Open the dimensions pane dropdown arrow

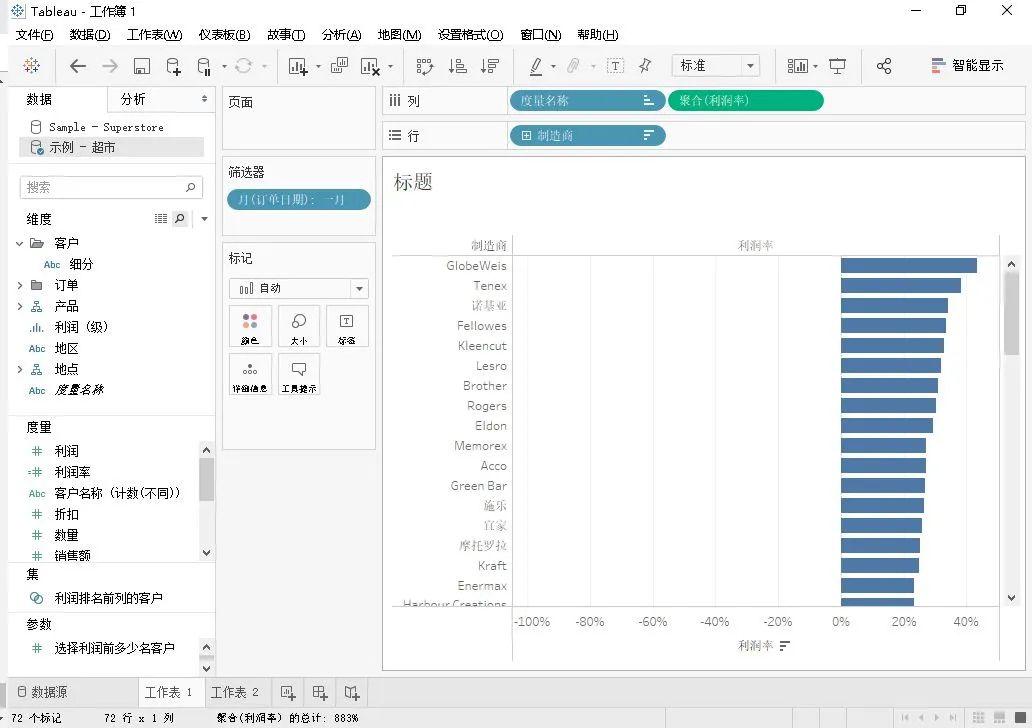[204, 219]
